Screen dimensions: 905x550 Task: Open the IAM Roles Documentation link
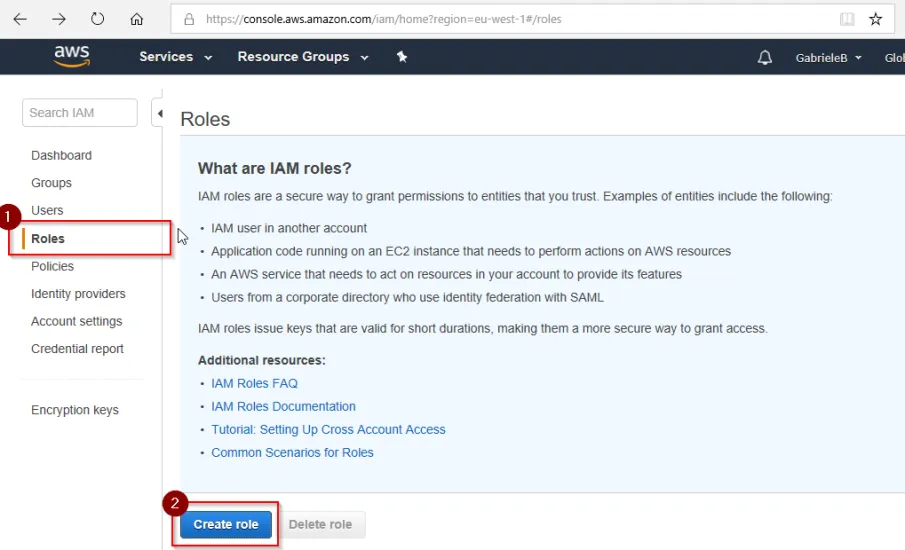tap(283, 406)
